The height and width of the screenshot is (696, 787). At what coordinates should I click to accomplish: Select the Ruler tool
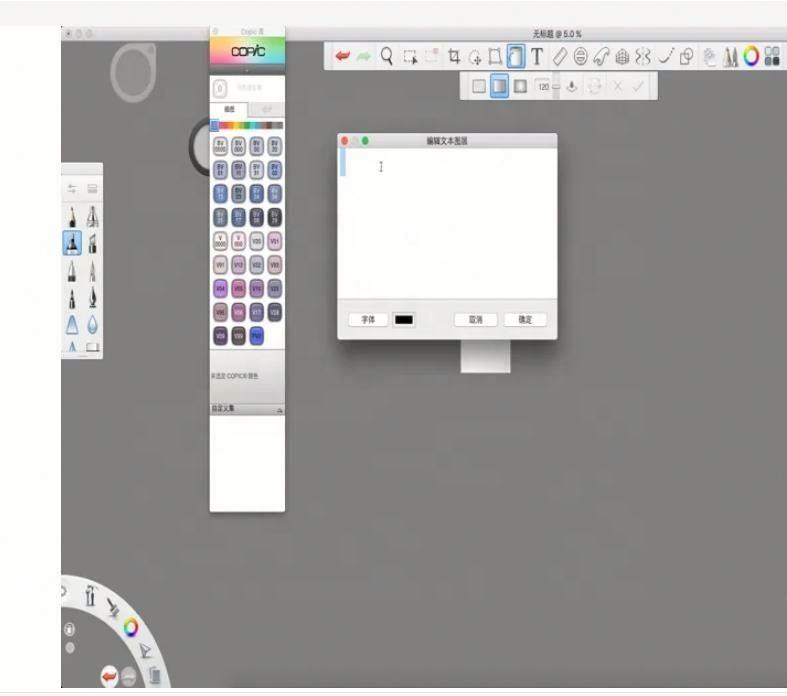point(559,58)
